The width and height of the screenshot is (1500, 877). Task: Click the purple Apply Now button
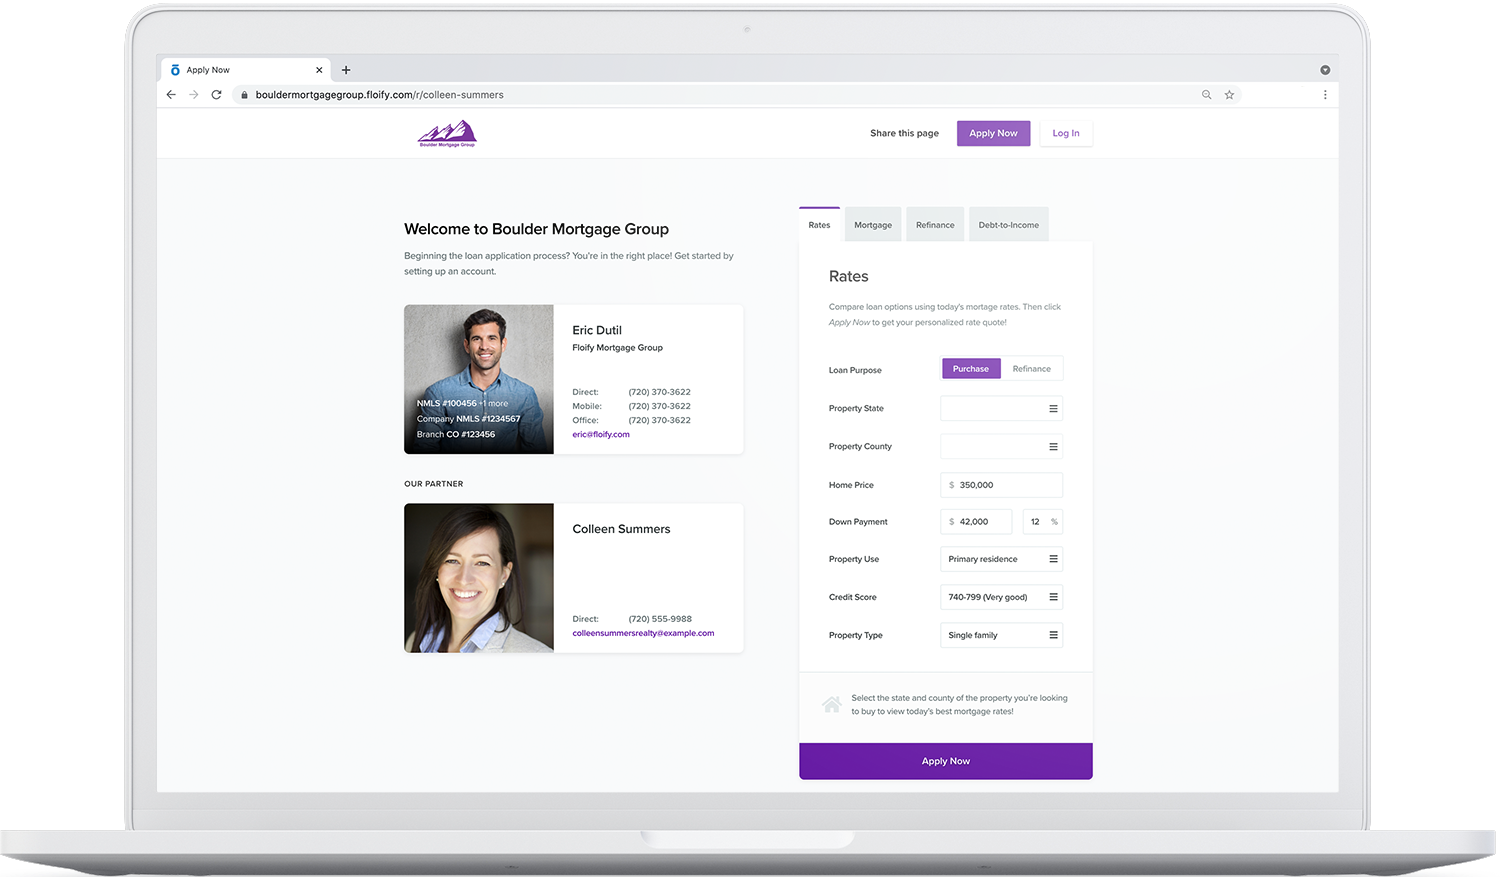tap(945, 760)
